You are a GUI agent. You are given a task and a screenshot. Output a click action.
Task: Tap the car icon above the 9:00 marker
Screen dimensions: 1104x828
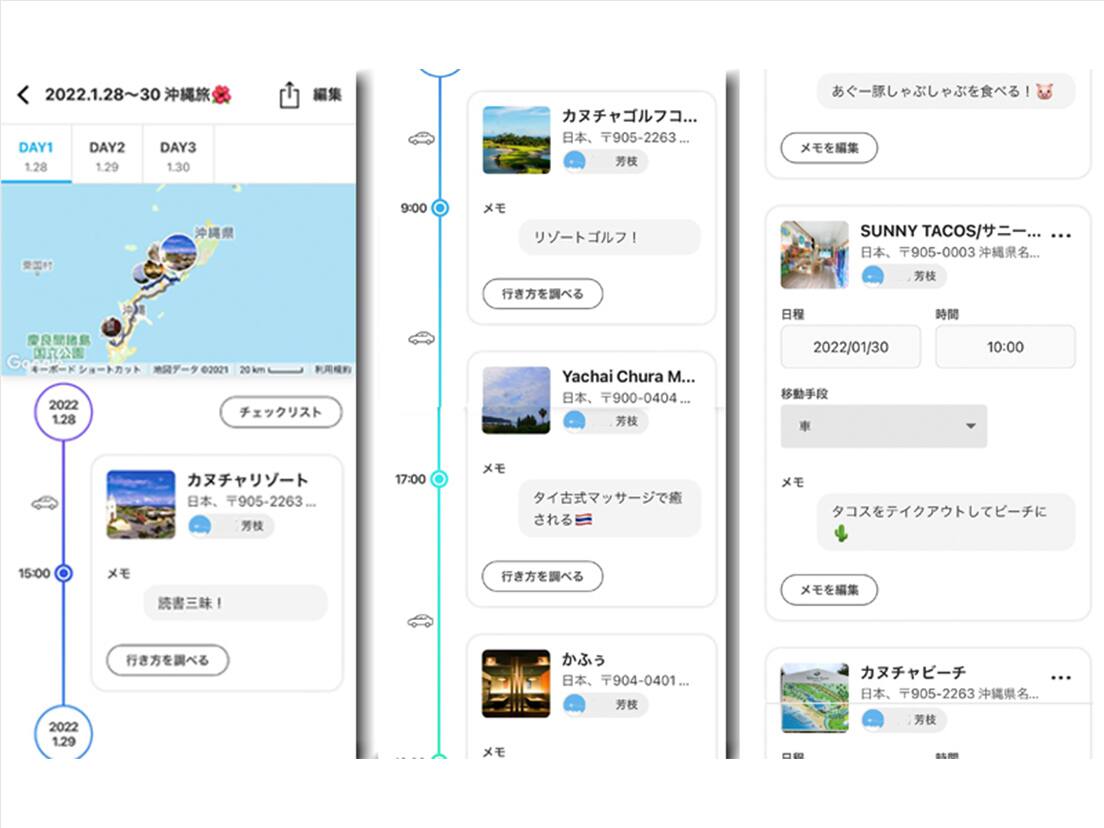(421, 139)
